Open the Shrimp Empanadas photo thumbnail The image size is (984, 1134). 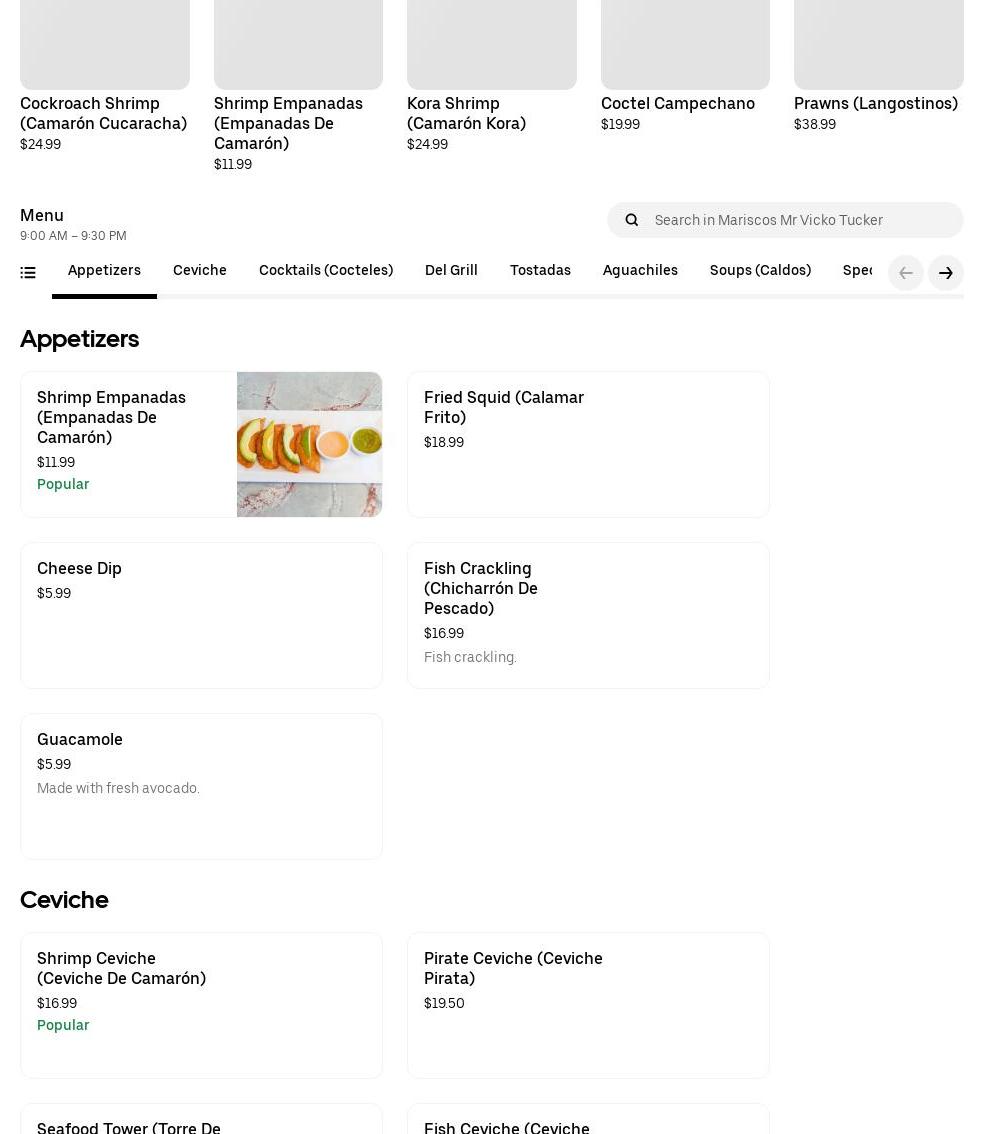pyautogui.click(x=309, y=444)
